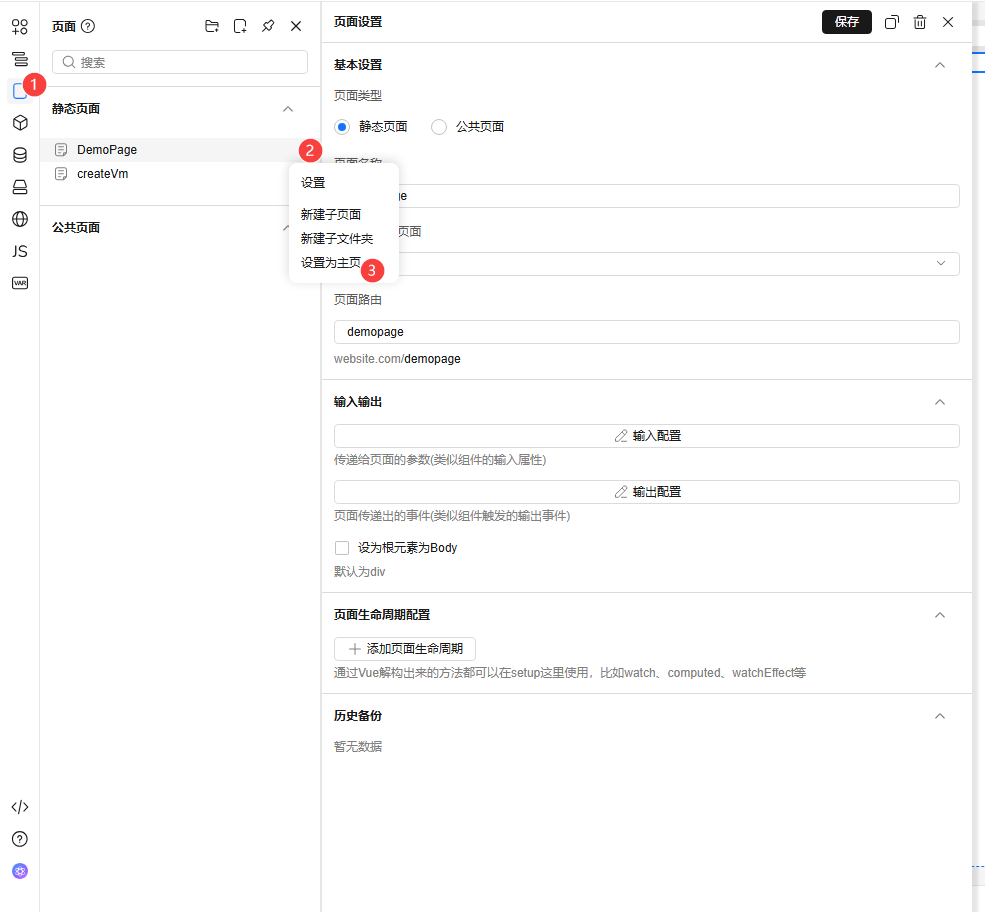The height and width of the screenshot is (912, 985).
Task: Select the 公共页面 radio button
Action: click(x=438, y=126)
